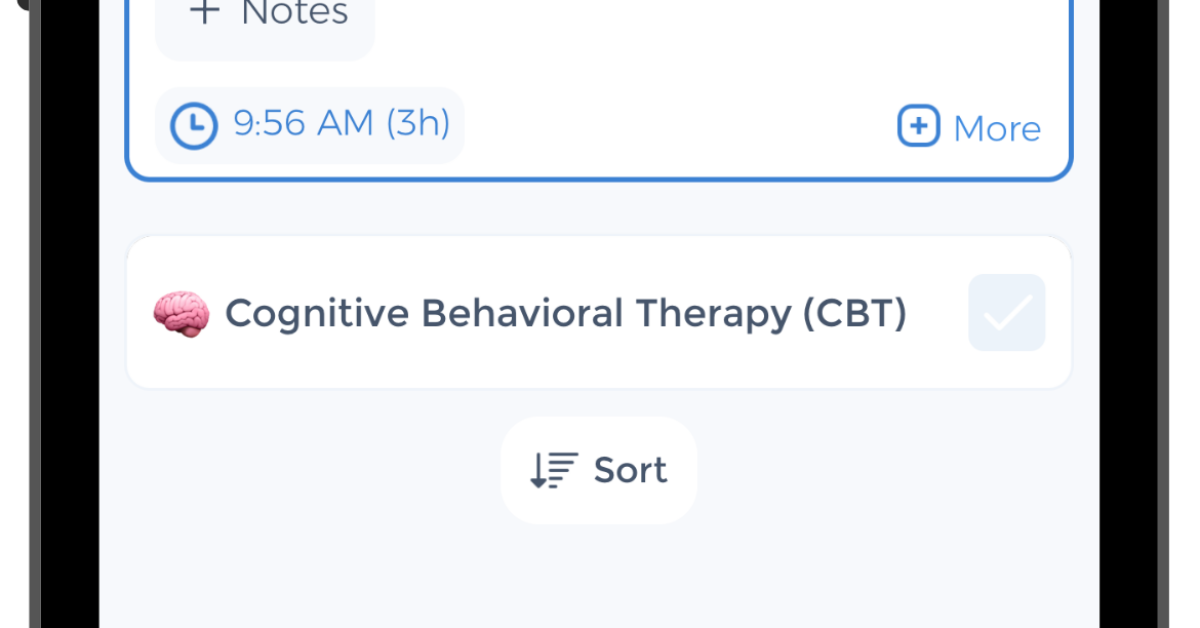Open the Cognitive Behavioral Therapy task title
Image resolution: width=1200 pixels, height=628 pixels.
click(565, 313)
